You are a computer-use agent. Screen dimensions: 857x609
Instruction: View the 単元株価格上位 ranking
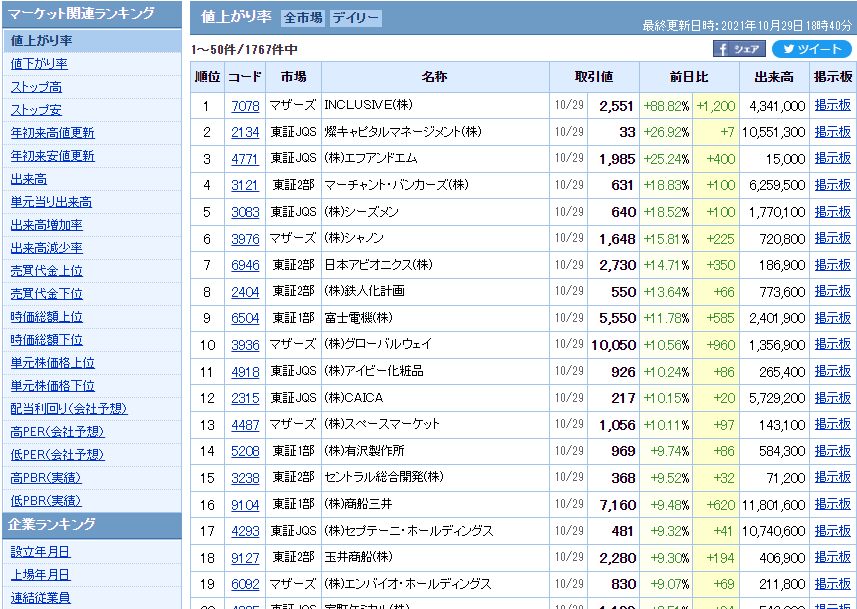(52, 362)
